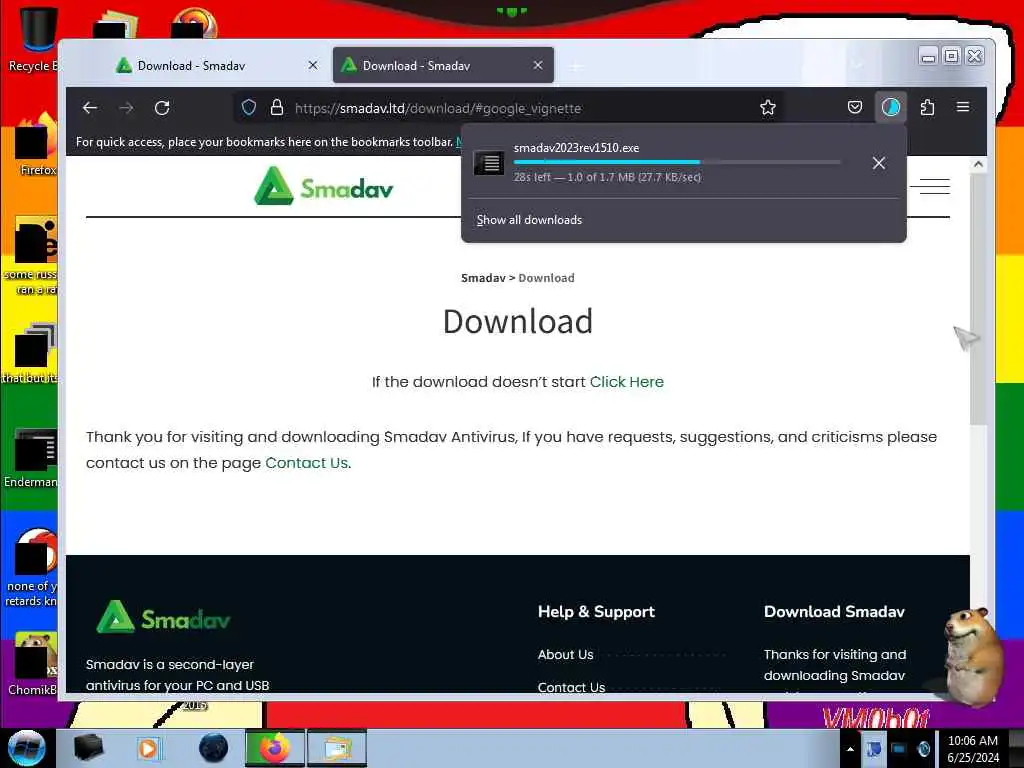Open the extensions puzzle-piece icon
Viewport: 1024px width, 768px height.
[x=927, y=107]
